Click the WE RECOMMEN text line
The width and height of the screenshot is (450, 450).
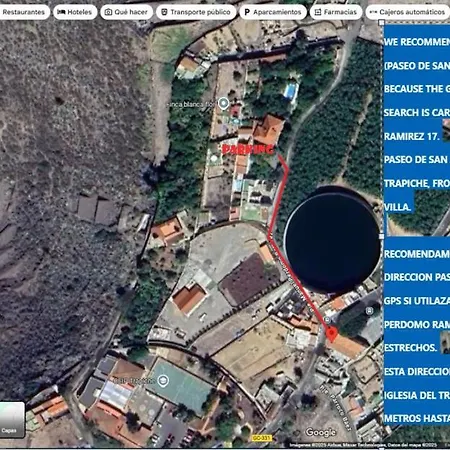click(417, 42)
